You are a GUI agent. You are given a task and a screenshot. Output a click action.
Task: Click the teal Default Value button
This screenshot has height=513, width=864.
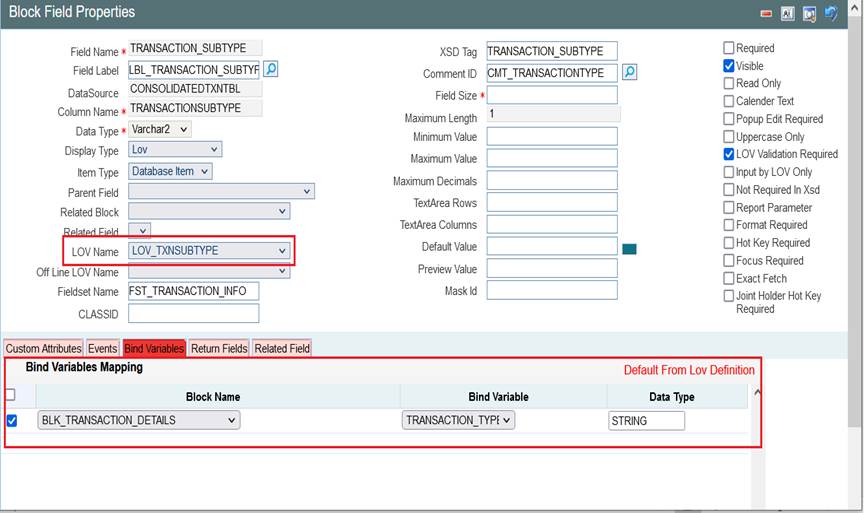point(629,249)
